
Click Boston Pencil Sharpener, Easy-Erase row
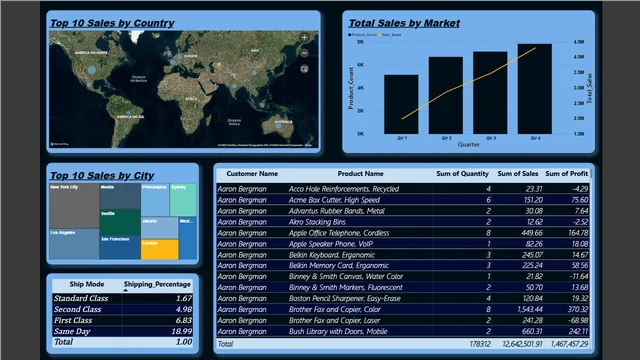(x=403, y=299)
